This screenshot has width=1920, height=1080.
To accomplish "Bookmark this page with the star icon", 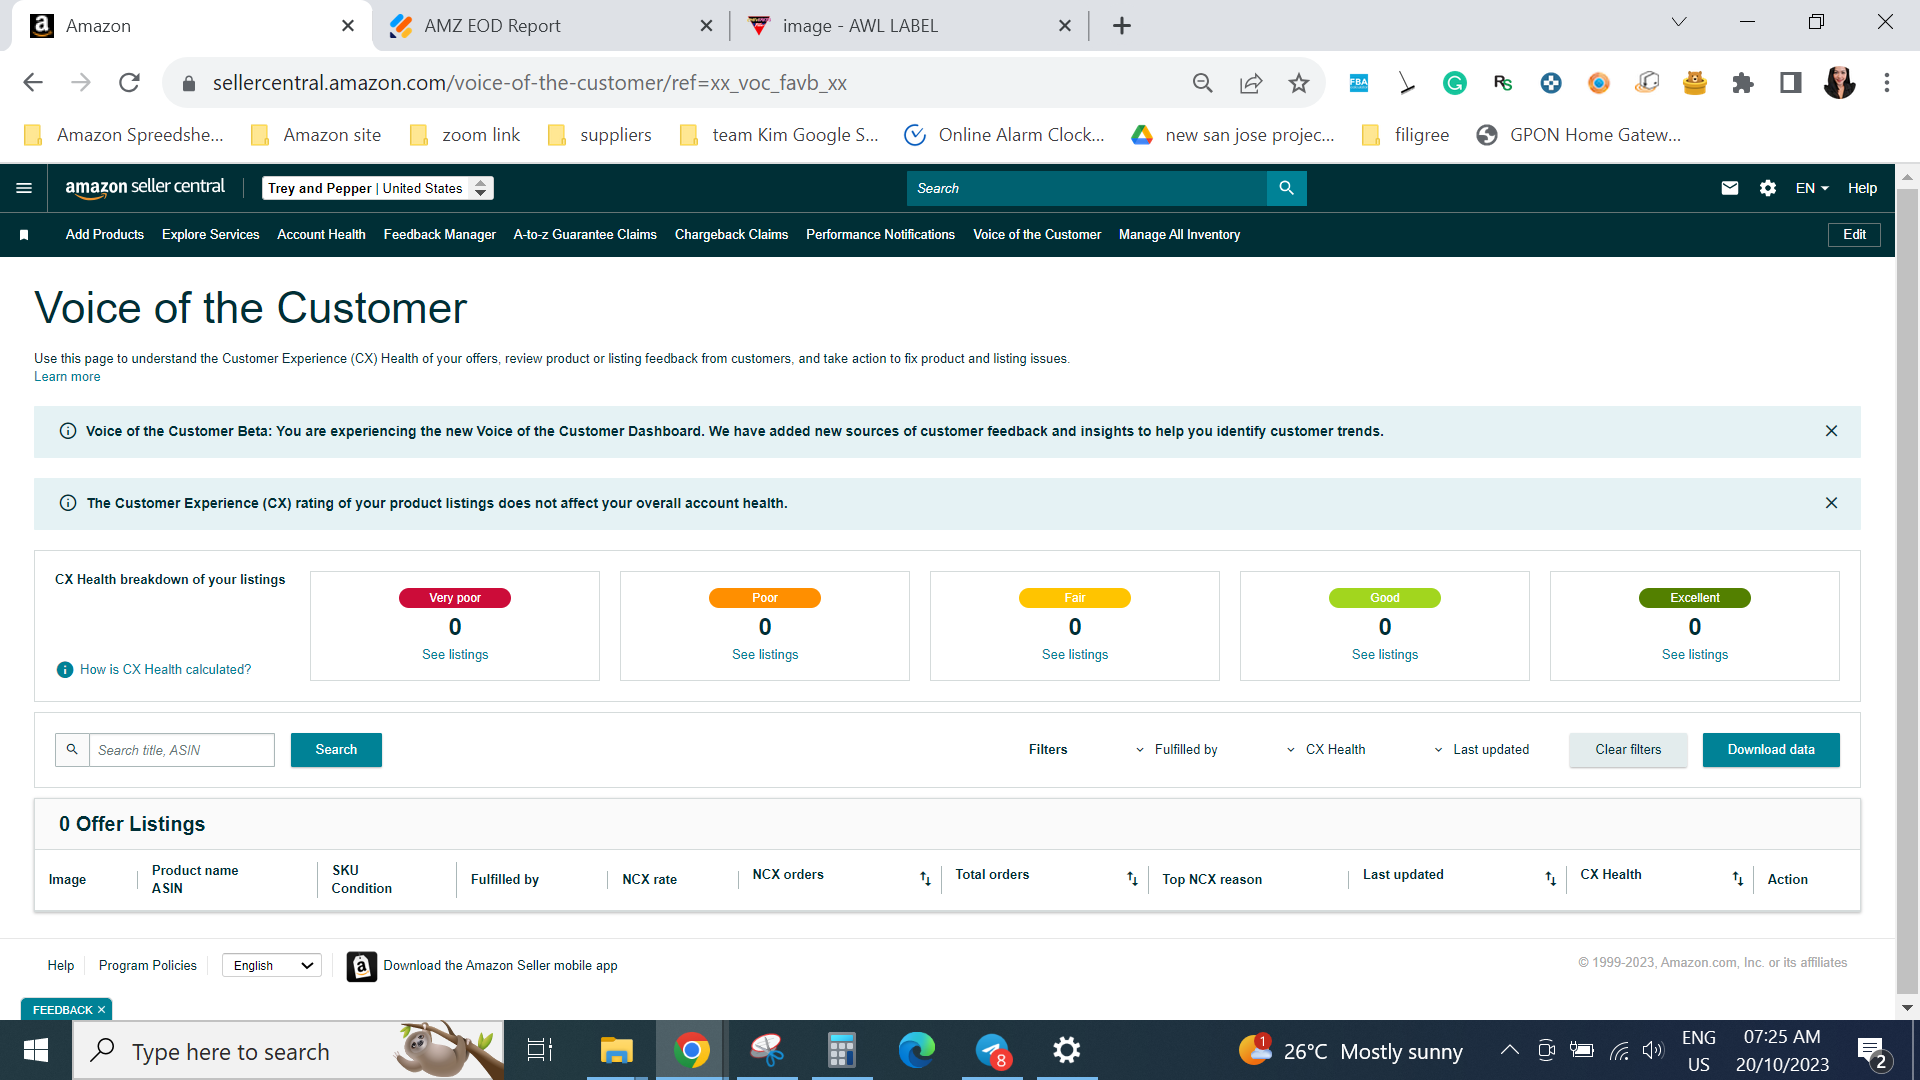I will pyautogui.click(x=1299, y=83).
